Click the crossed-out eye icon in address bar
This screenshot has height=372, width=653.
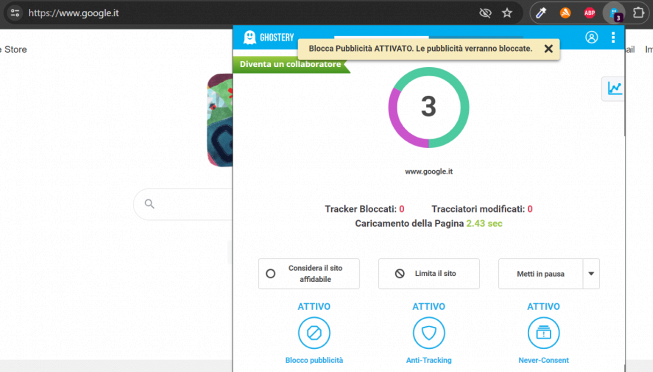[x=485, y=13]
